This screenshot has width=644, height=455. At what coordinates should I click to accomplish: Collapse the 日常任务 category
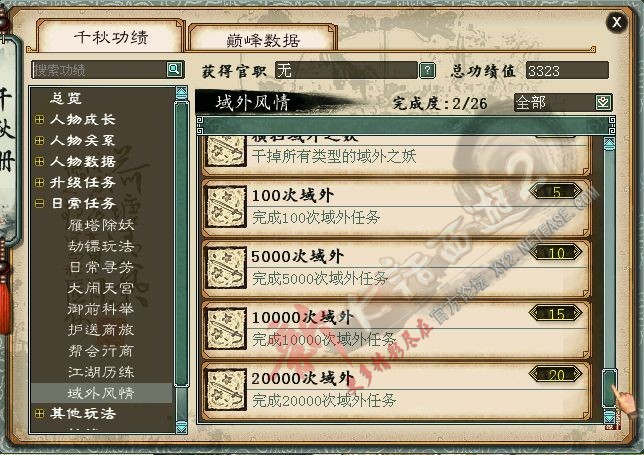39,203
